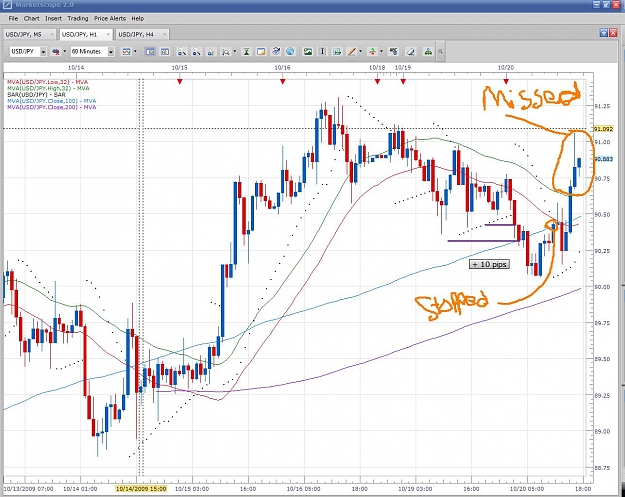The width and height of the screenshot is (625, 497).
Task: Click the 91.092 price level tag
Action: [603, 129]
